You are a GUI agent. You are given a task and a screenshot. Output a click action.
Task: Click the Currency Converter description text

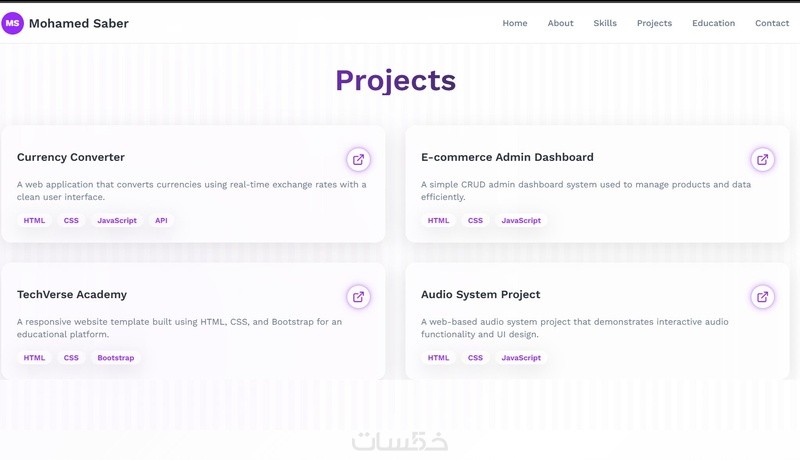[x=192, y=191]
